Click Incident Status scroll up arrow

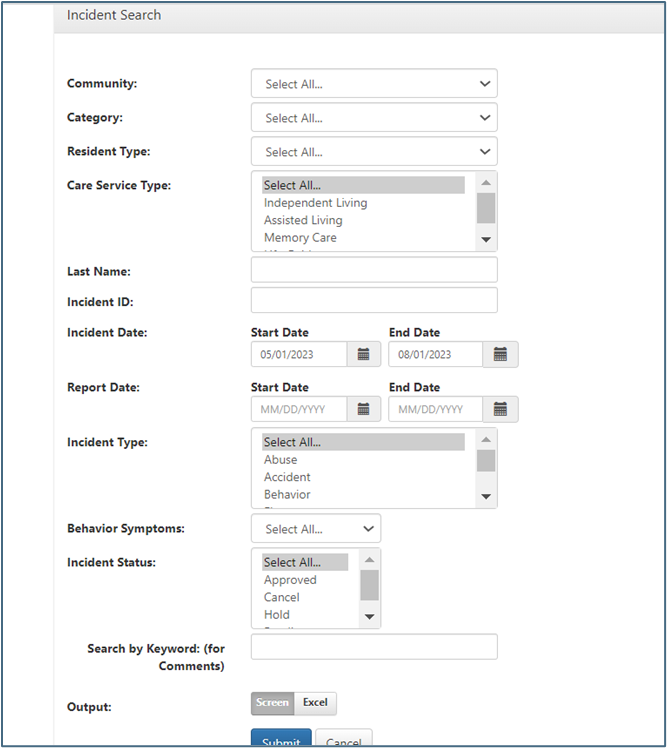coord(369,560)
